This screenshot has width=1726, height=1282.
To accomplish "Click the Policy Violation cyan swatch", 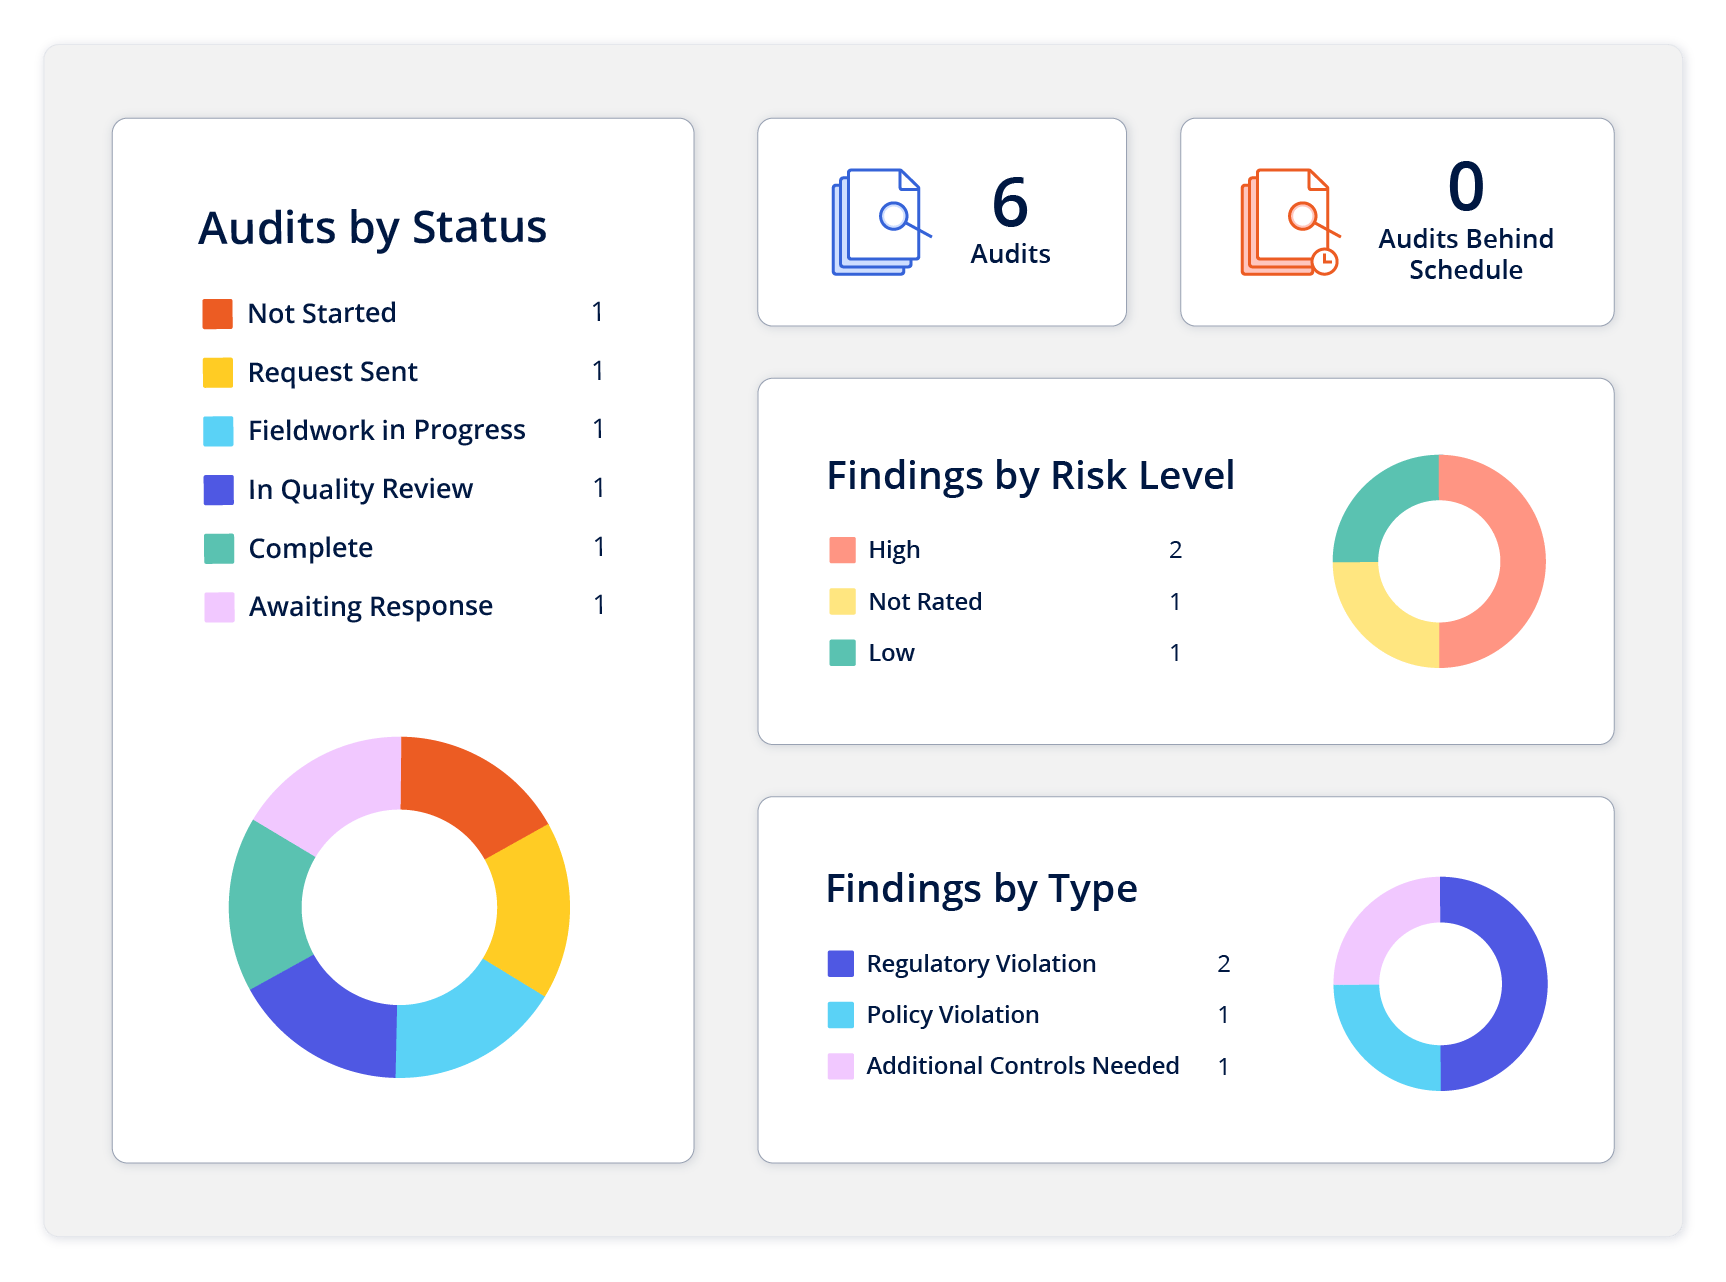I will click(x=841, y=1015).
